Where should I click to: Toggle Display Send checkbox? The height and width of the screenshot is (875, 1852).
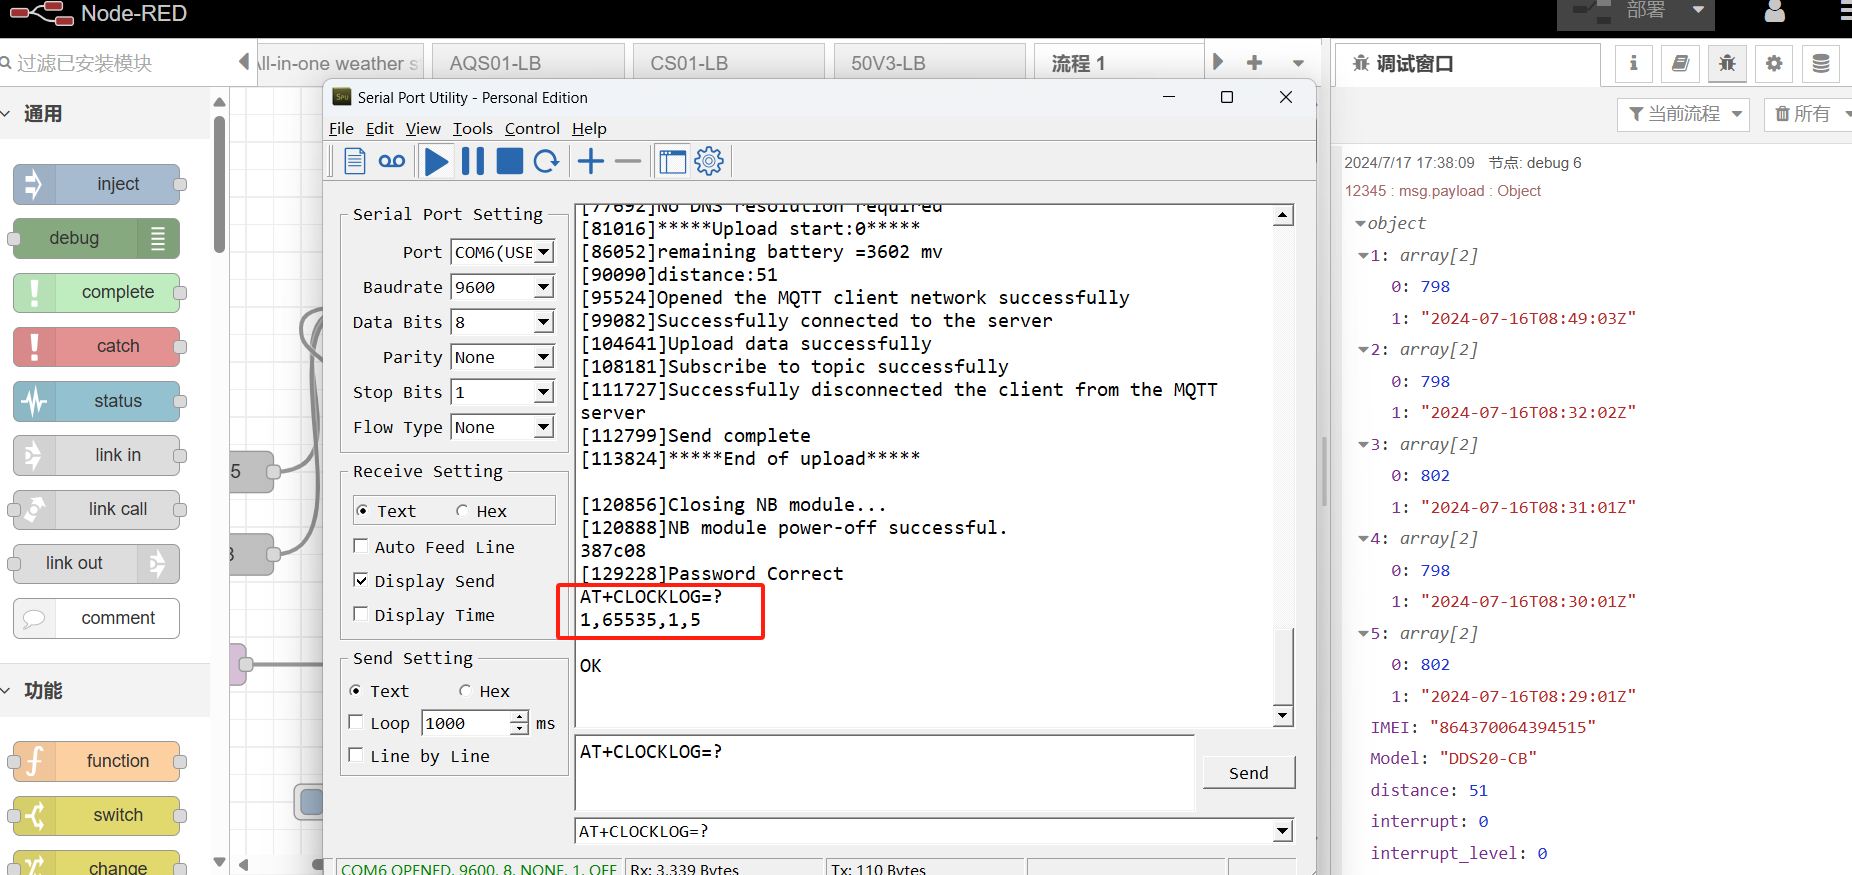361,580
